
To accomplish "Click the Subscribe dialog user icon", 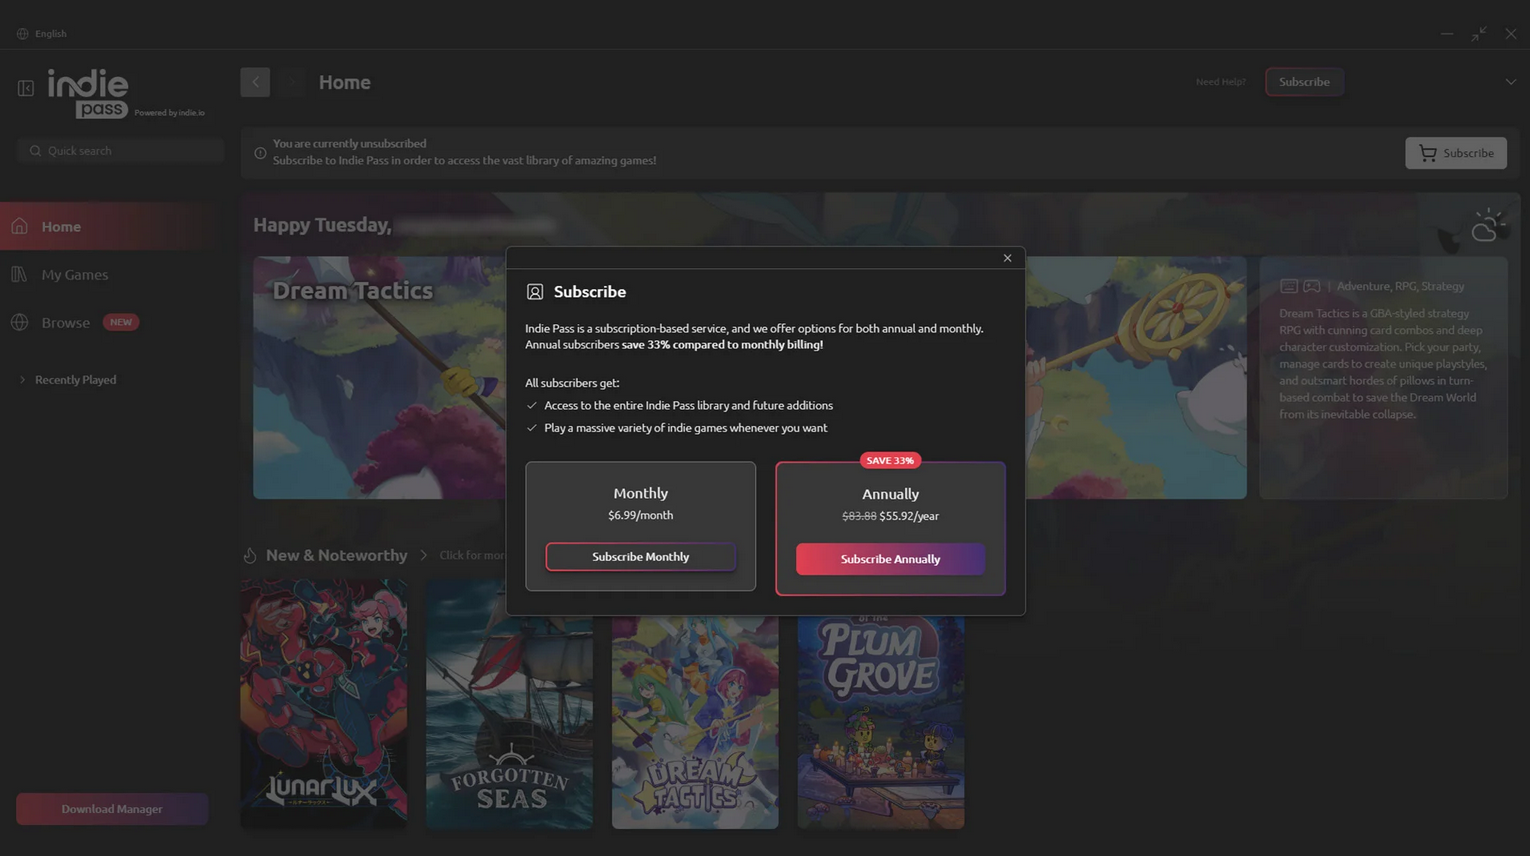I will coord(535,292).
